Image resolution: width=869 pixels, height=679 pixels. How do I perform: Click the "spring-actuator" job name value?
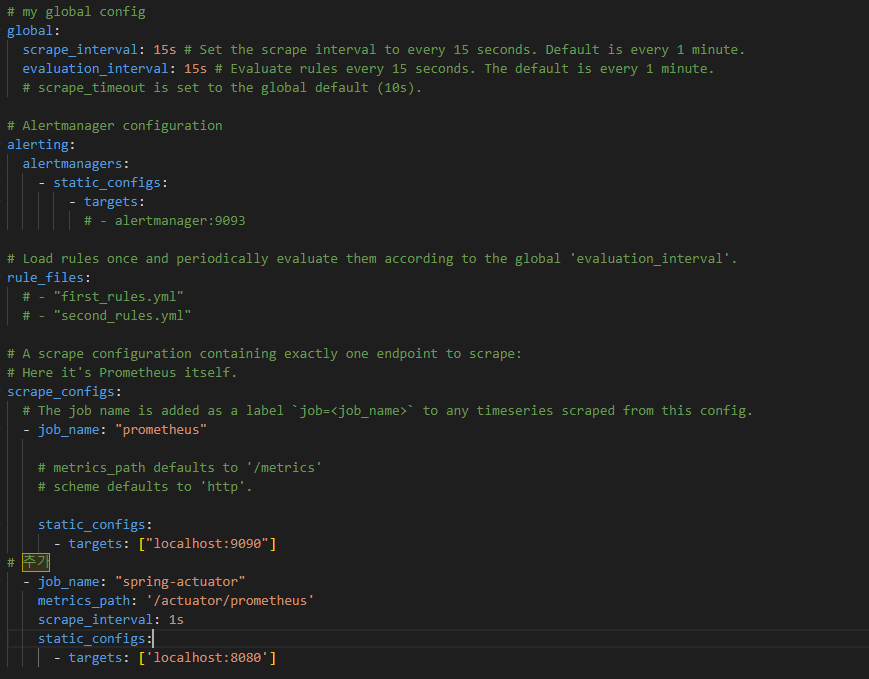[180, 582]
